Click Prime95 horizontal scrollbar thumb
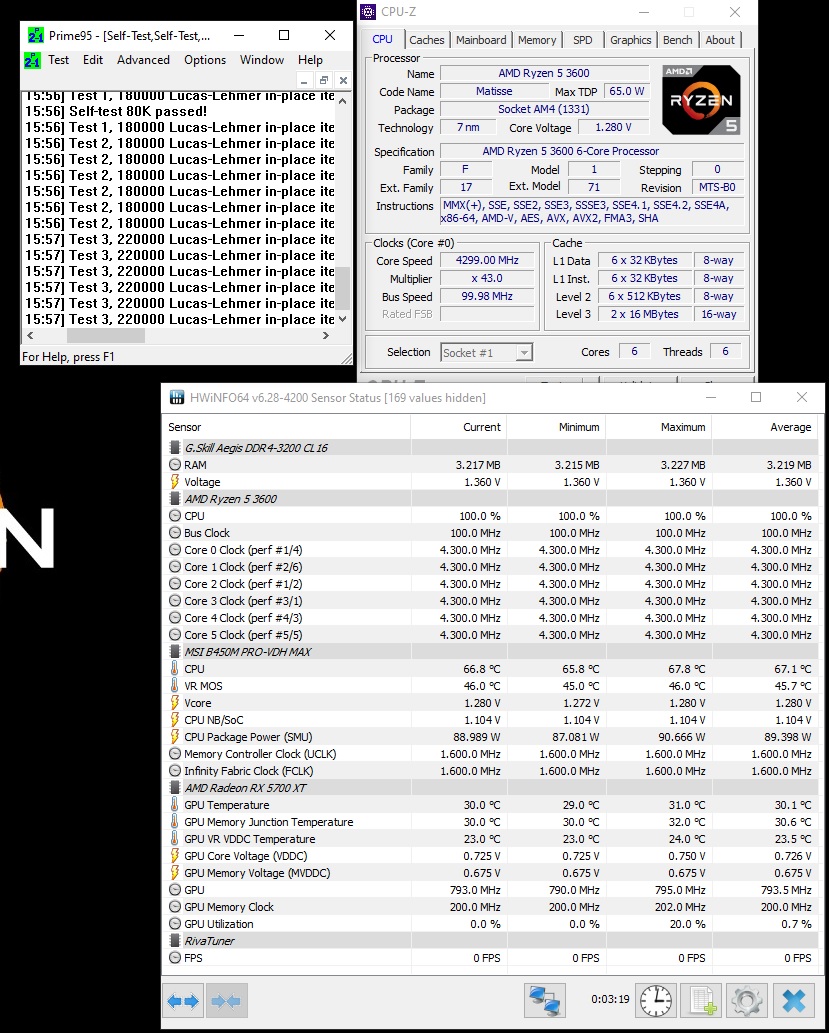The width and height of the screenshot is (829, 1033). [106, 335]
